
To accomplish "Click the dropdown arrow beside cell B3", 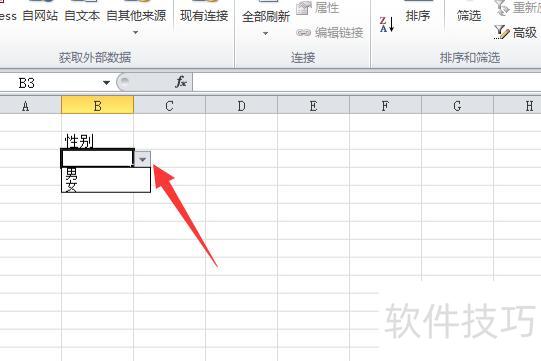I will click(142, 159).
